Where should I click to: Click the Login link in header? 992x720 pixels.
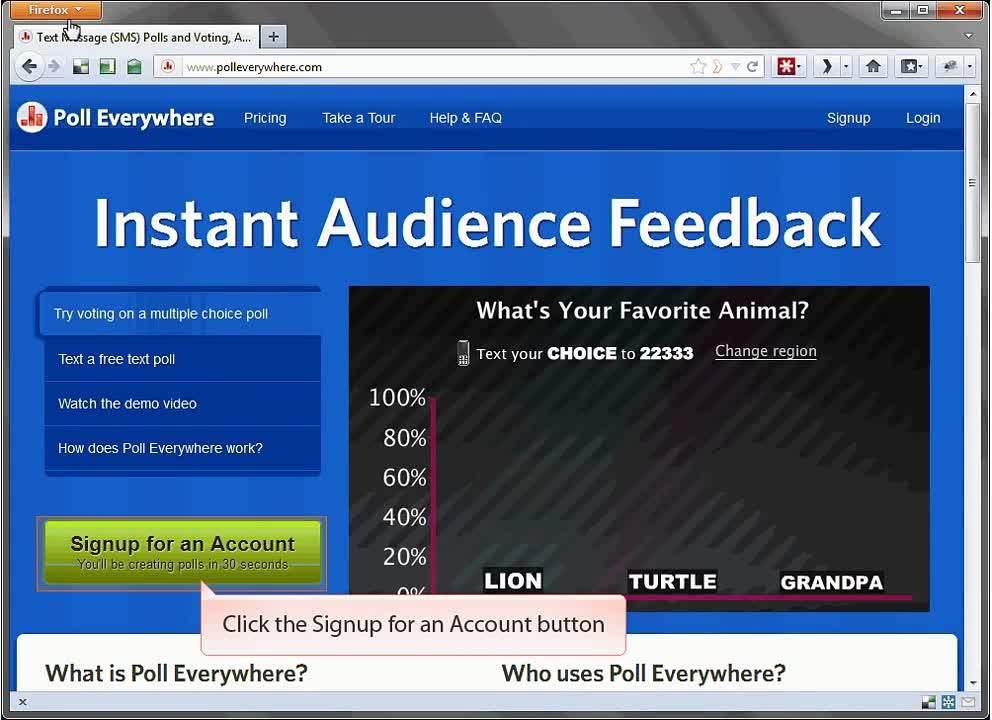pyautogui.click(x=923, y=118)
